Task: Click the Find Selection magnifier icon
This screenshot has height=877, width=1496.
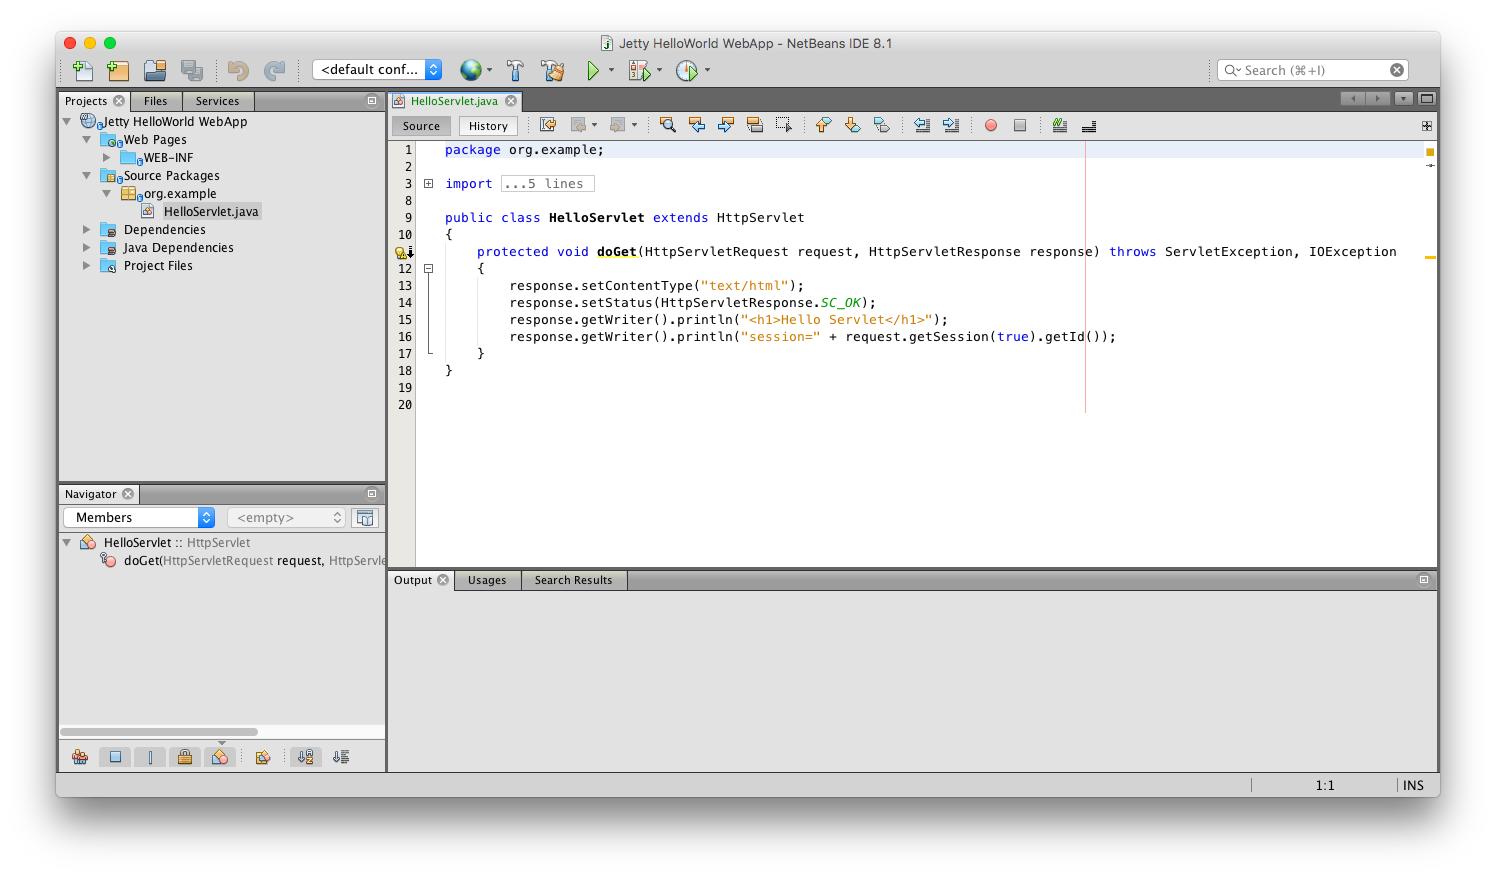Action: 668,125
